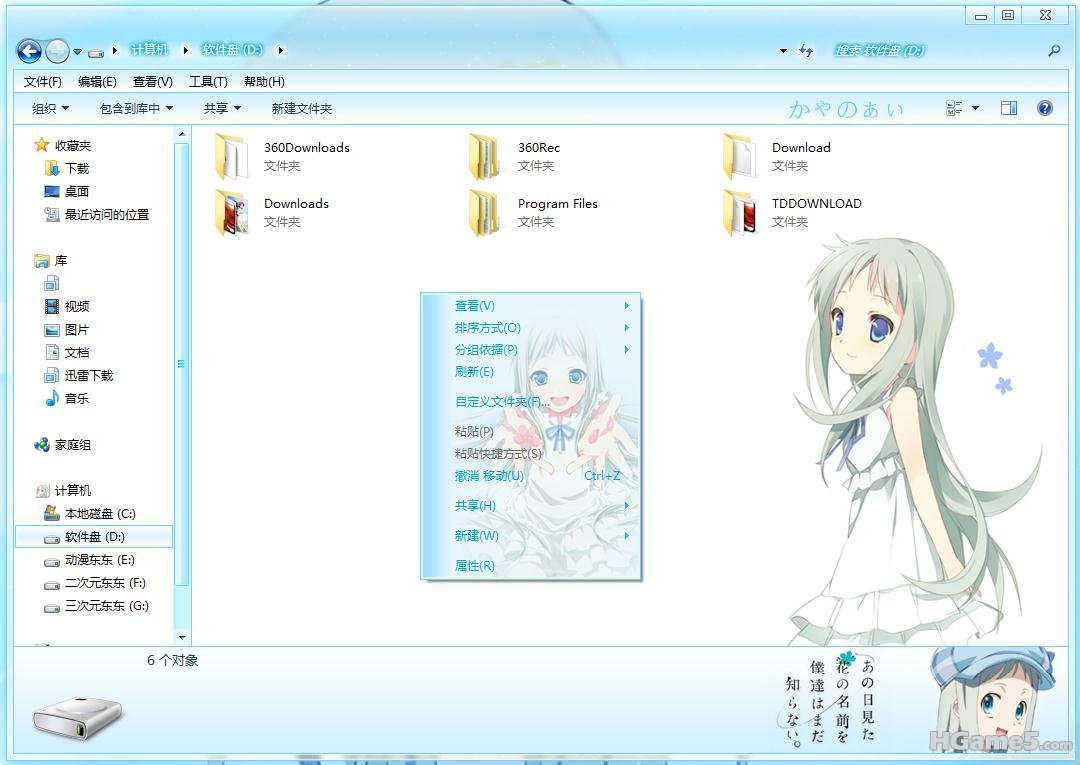Click the refresh icon beside the address bar
The image size is (1080, 765).
click(x=806, y=50)
